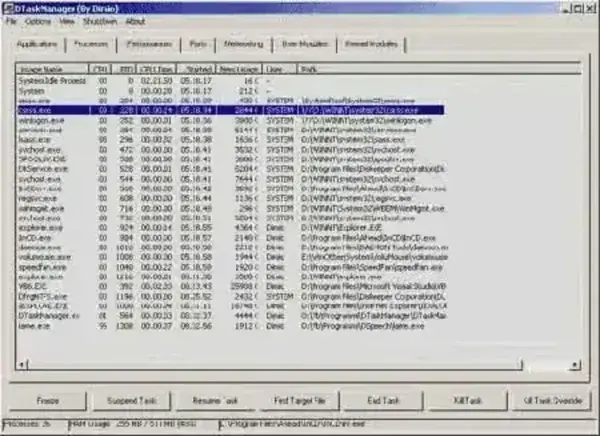Click the End Task button
This screenshot has height=436, width=600.
tap(384, 401)
